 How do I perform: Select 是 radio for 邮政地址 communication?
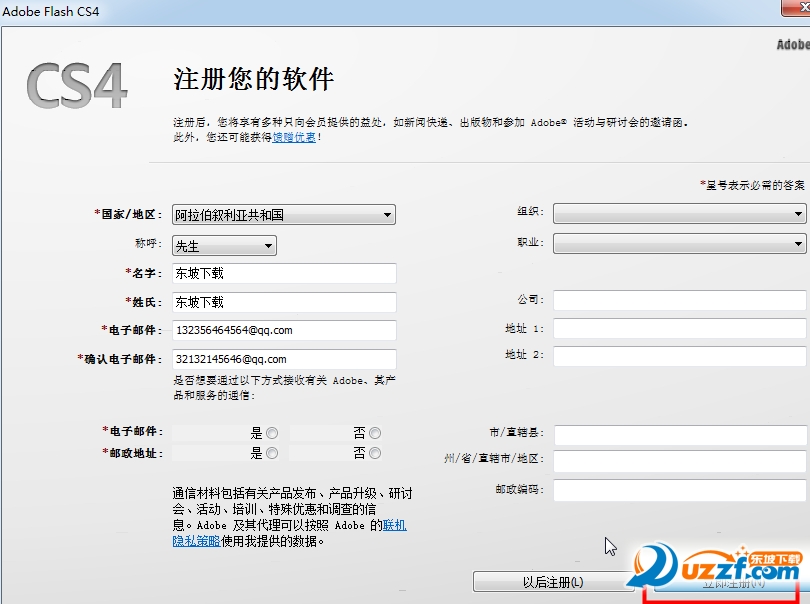[x=272, y=453]
